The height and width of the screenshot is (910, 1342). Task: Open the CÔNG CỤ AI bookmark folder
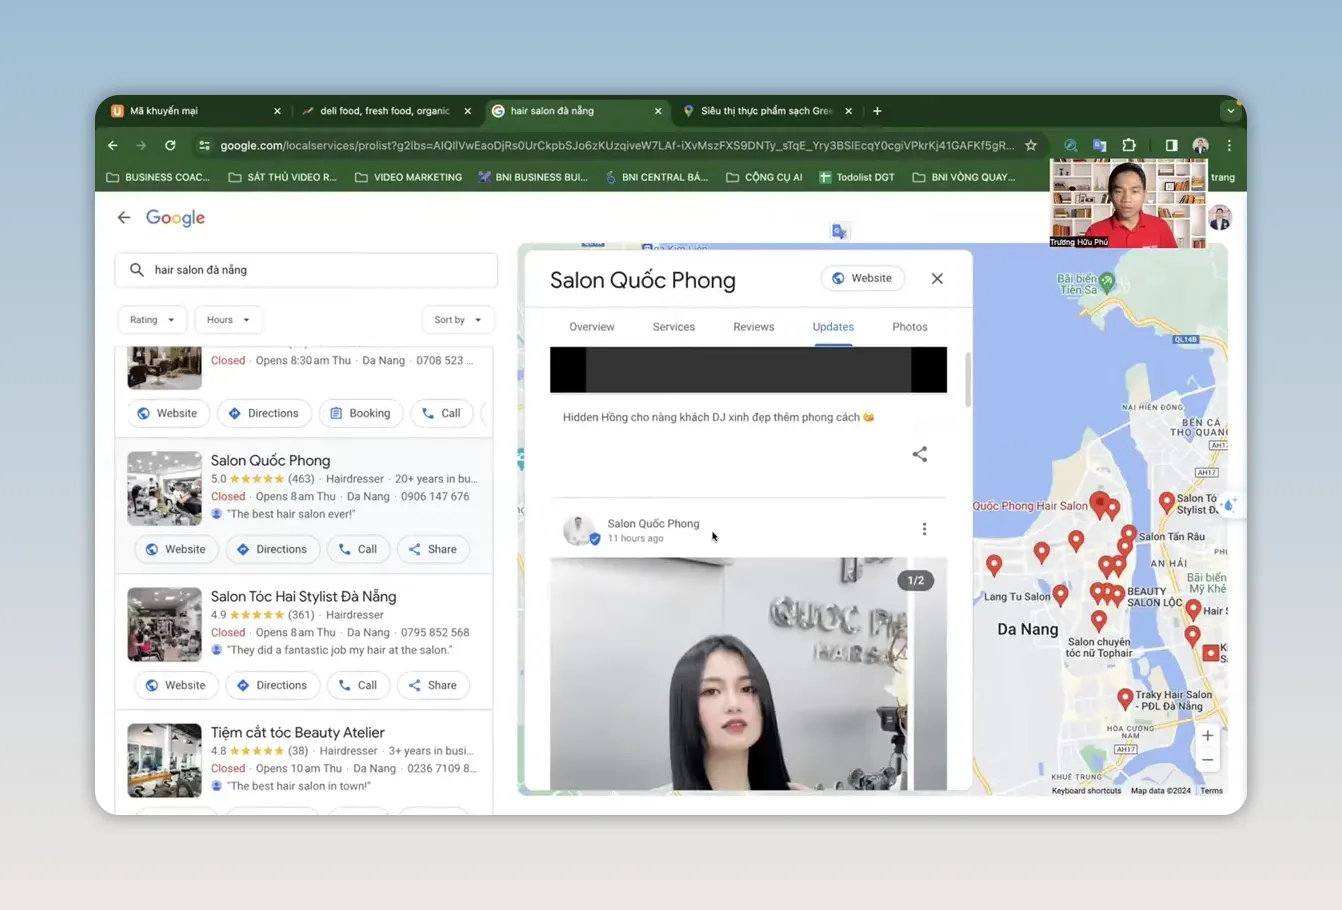pos(764,177)
